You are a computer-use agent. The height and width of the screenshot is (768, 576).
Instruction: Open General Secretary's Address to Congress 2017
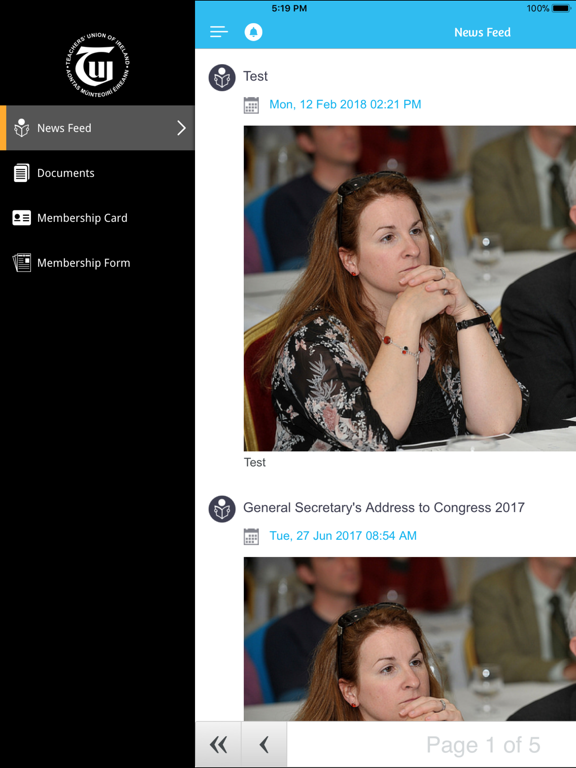[x=384, y=507]
